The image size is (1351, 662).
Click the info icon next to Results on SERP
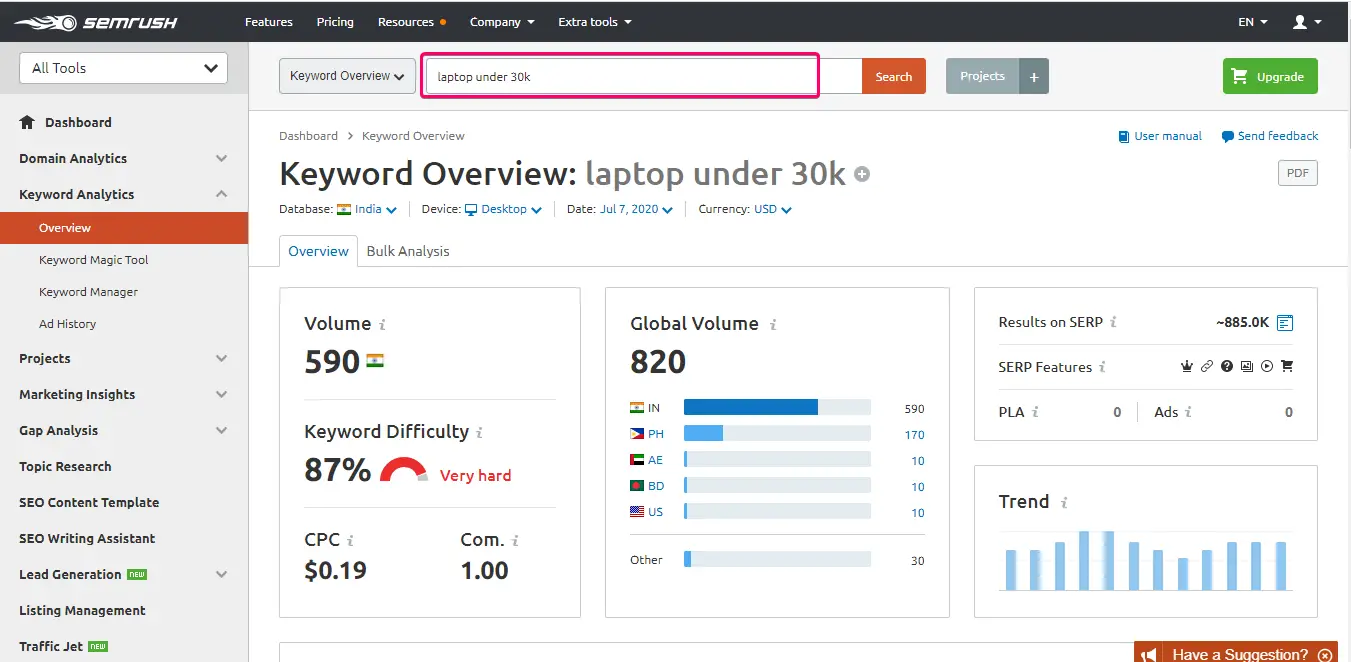pyautogui.click(x=1114, y=322)
